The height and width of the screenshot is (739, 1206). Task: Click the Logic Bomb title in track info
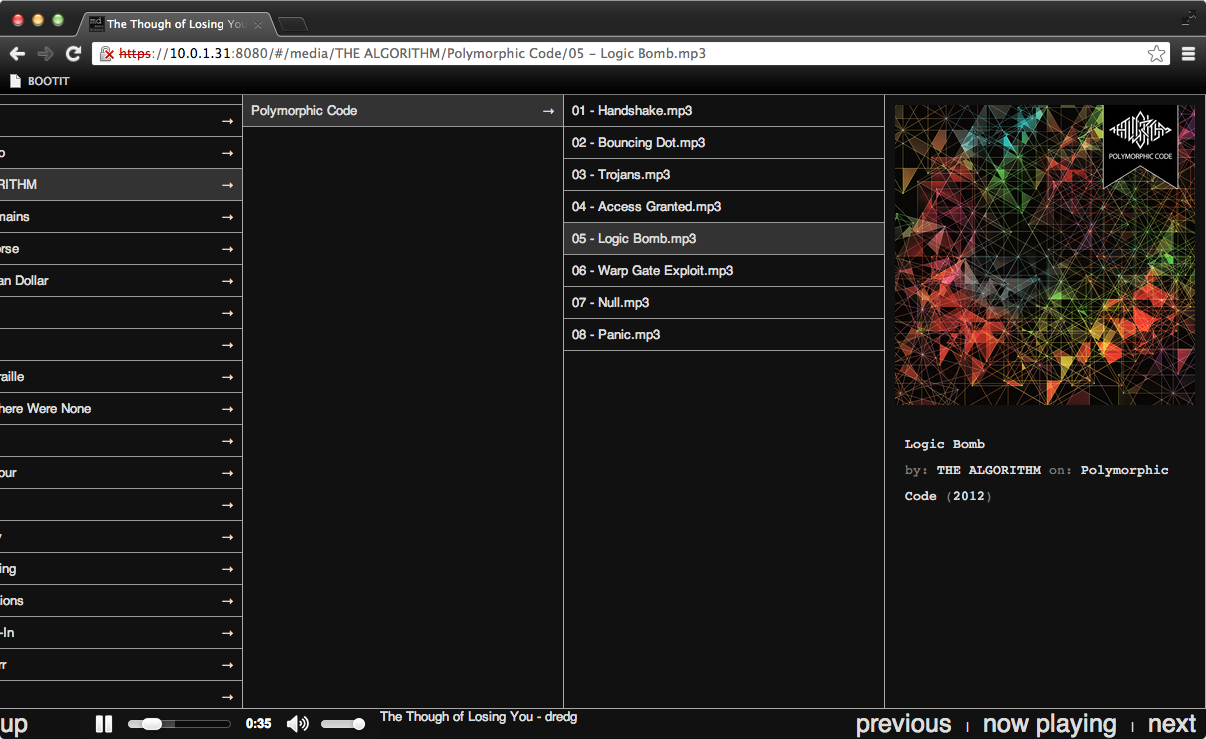945,444
